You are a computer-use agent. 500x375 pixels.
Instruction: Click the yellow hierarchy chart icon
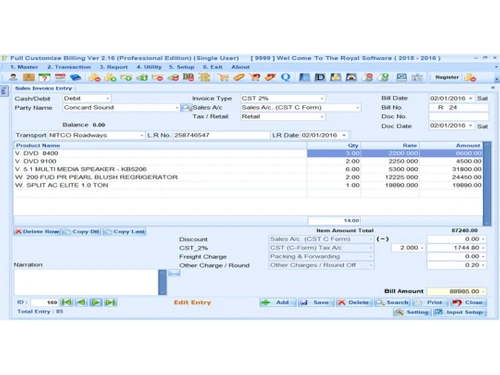(204, 77)
